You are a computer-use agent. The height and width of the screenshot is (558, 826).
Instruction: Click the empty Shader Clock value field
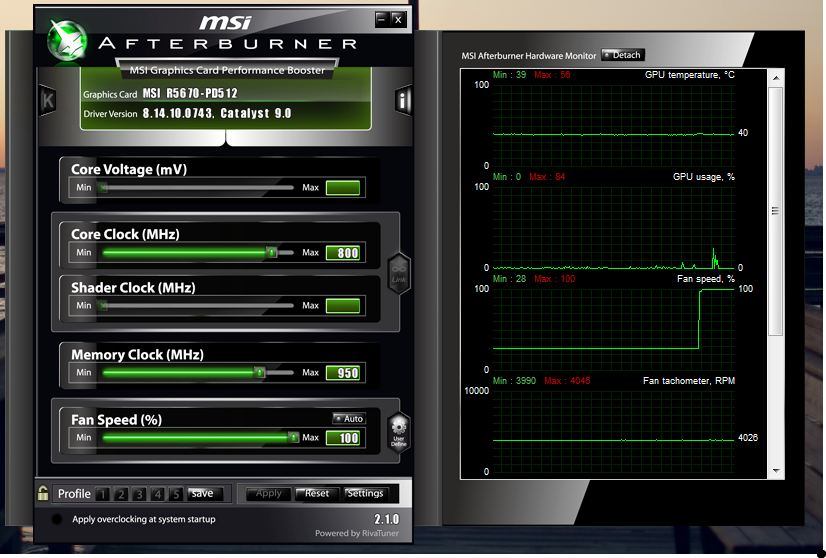point(343,306)
